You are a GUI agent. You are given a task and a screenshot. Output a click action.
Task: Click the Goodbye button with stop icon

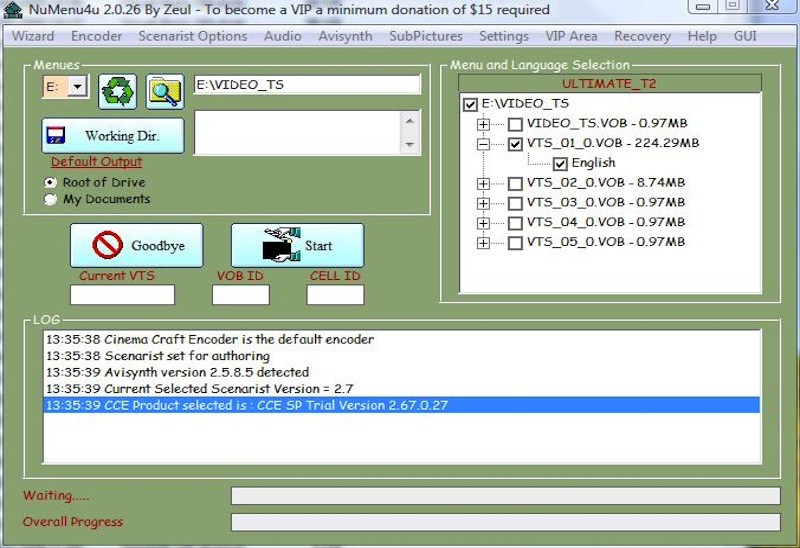pyautogui.click(x=135, y=245)
